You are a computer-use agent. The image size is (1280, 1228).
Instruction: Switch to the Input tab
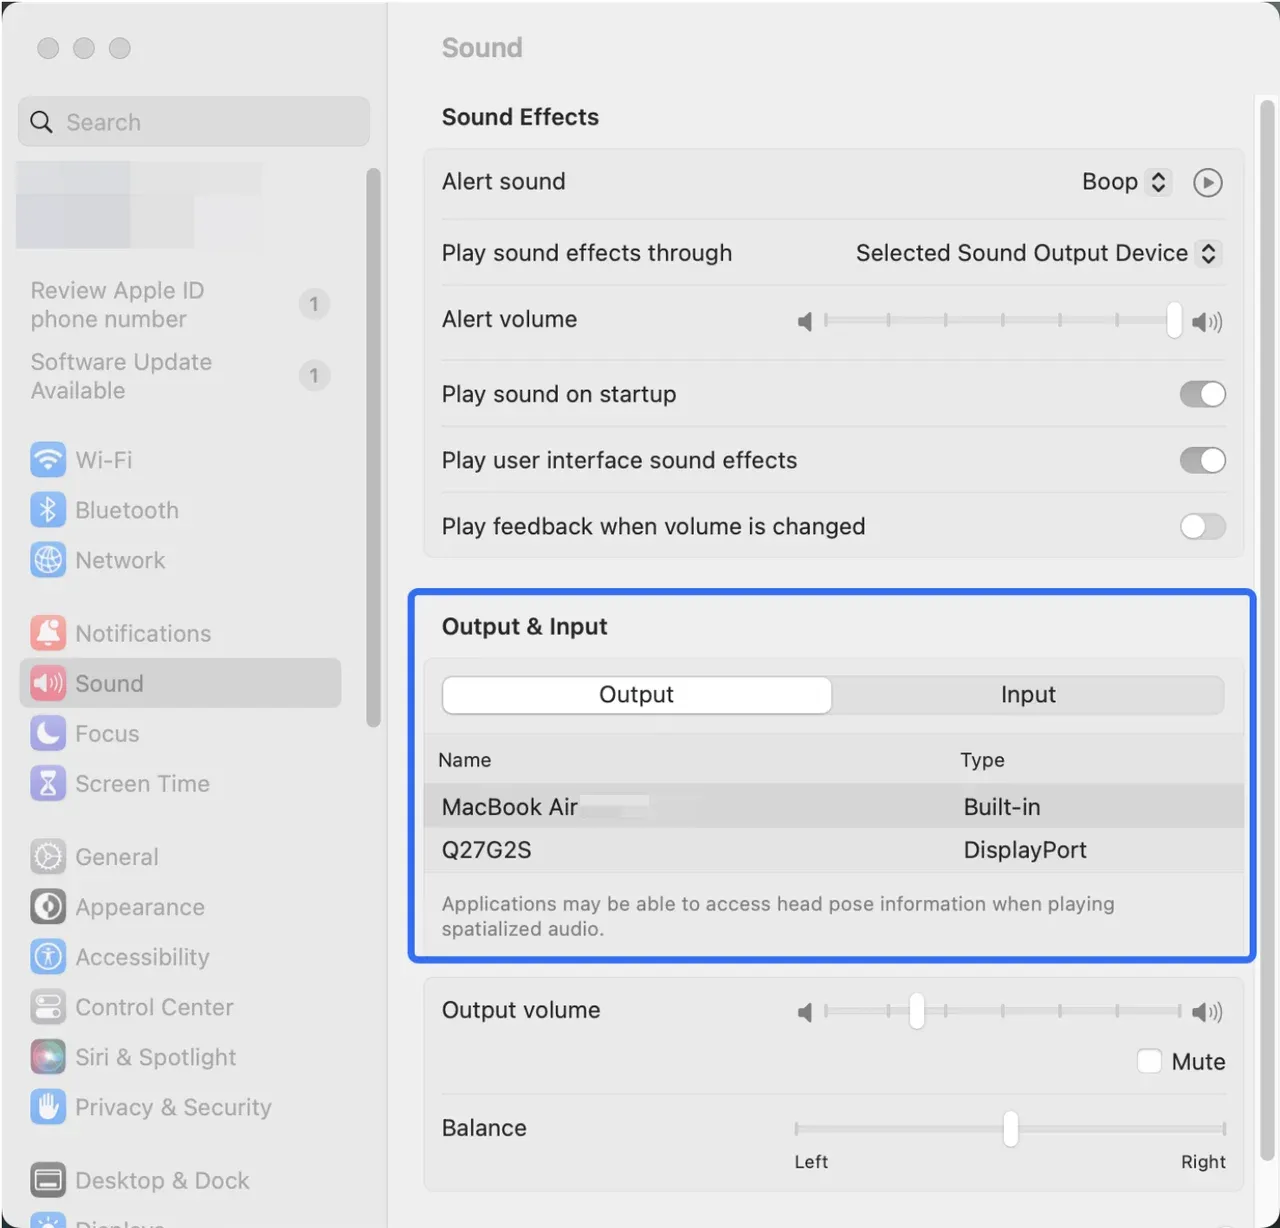pyautogui.click(x=1028, y=695)
